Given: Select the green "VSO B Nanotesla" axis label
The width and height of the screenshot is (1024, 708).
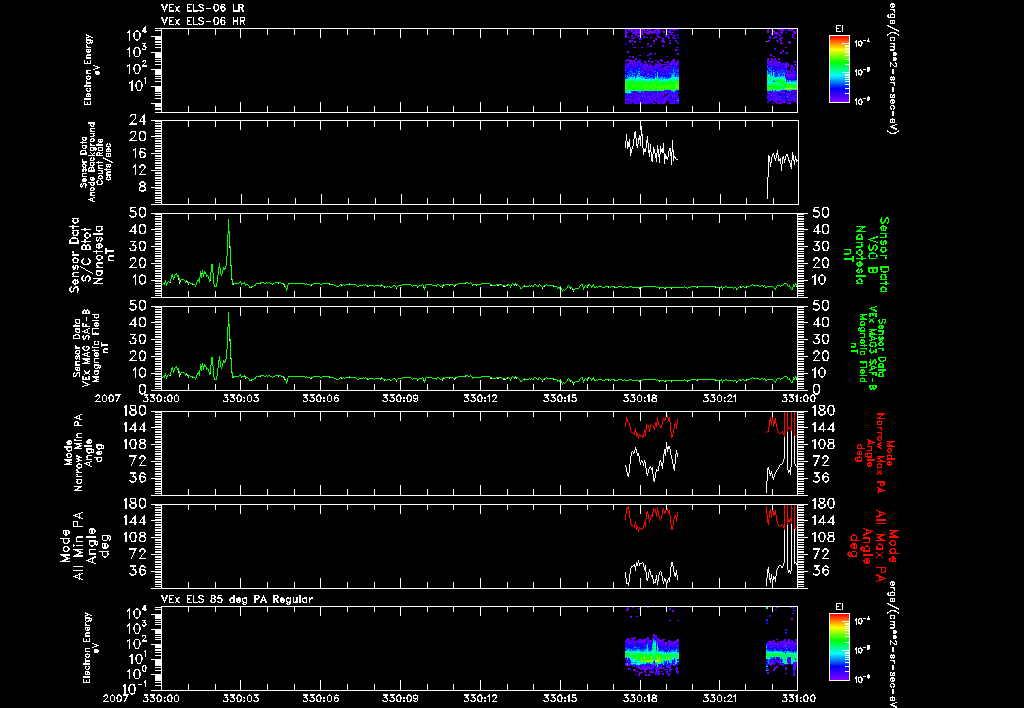Looking at the screenshot, I should pyautogui.click(x=865, y=255).
